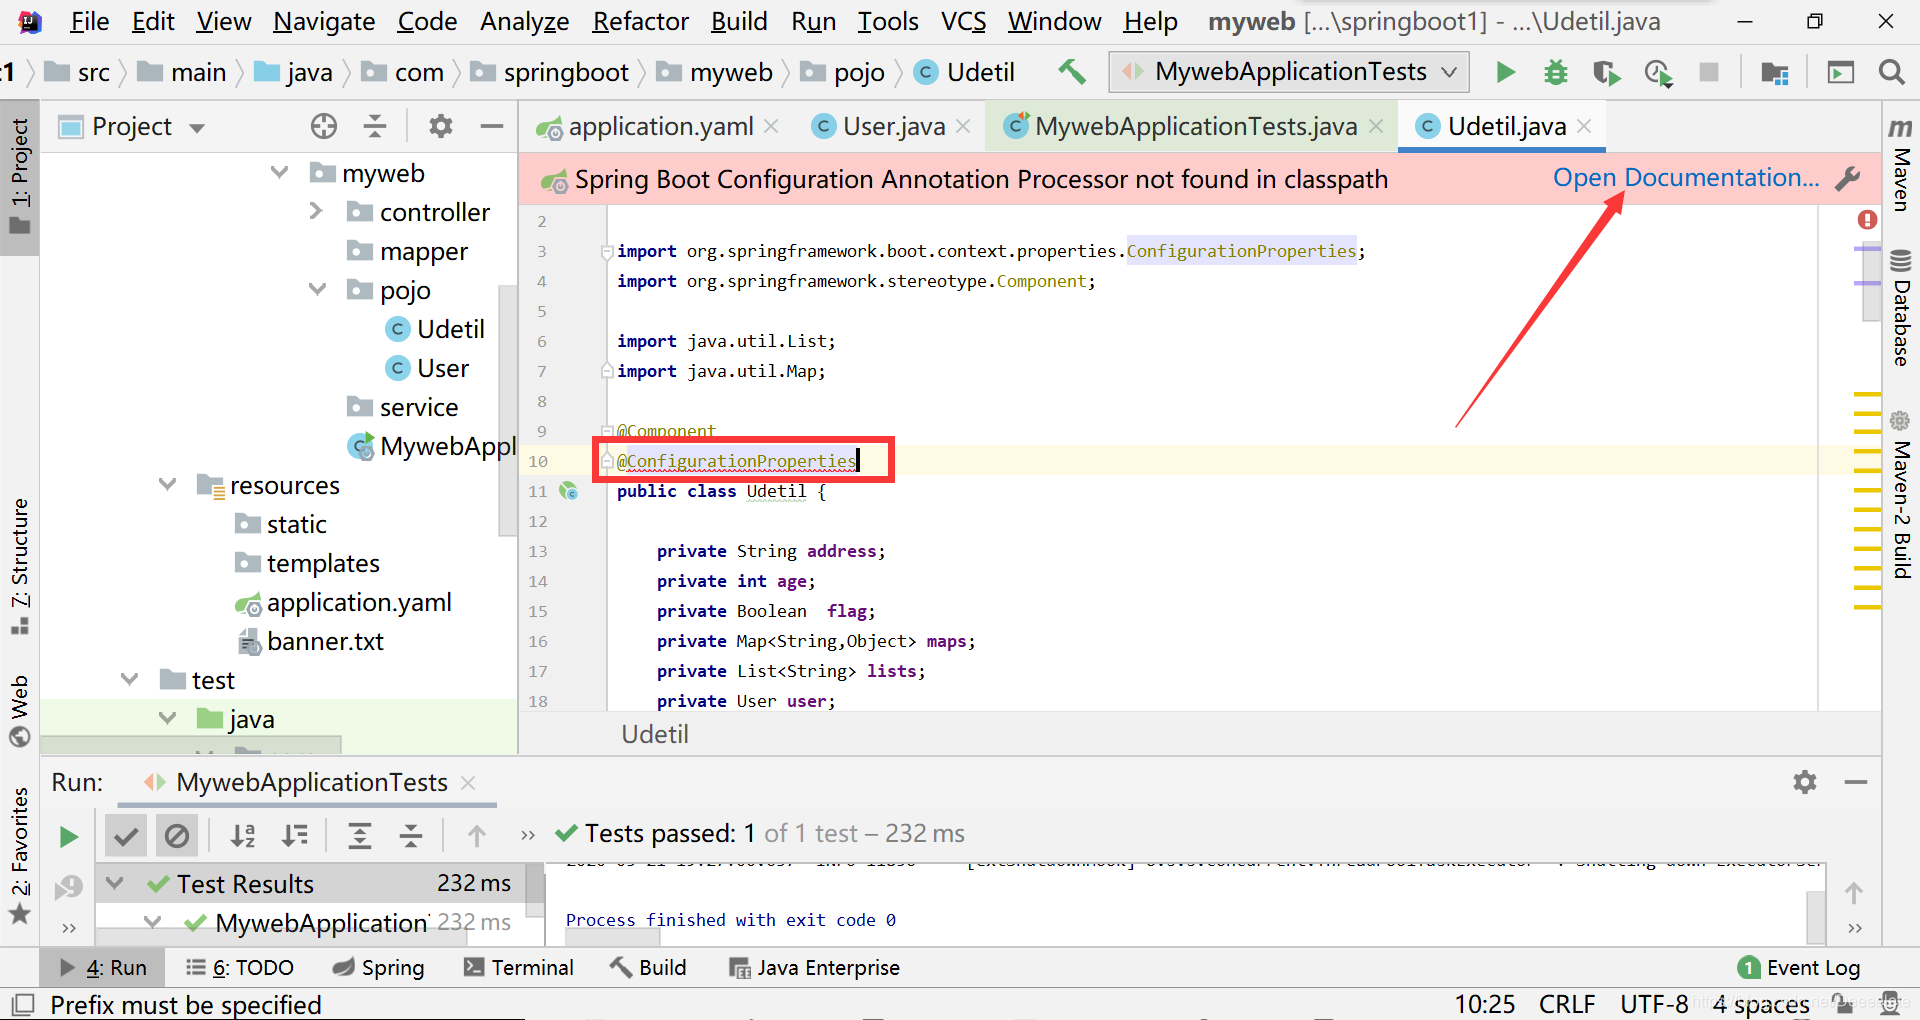Rerun tests with green play in Run panel
1920x1020 pixels.
(x=68, y=836)
